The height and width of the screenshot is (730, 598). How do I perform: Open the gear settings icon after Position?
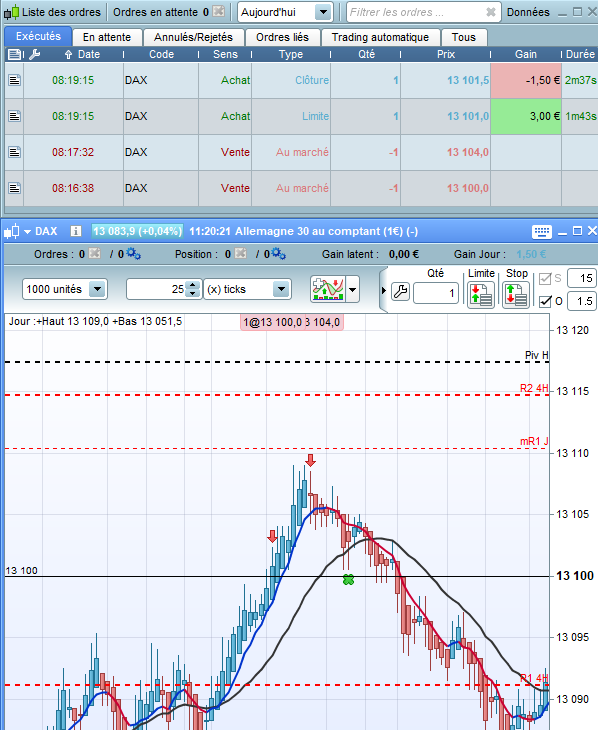[279, 254]
